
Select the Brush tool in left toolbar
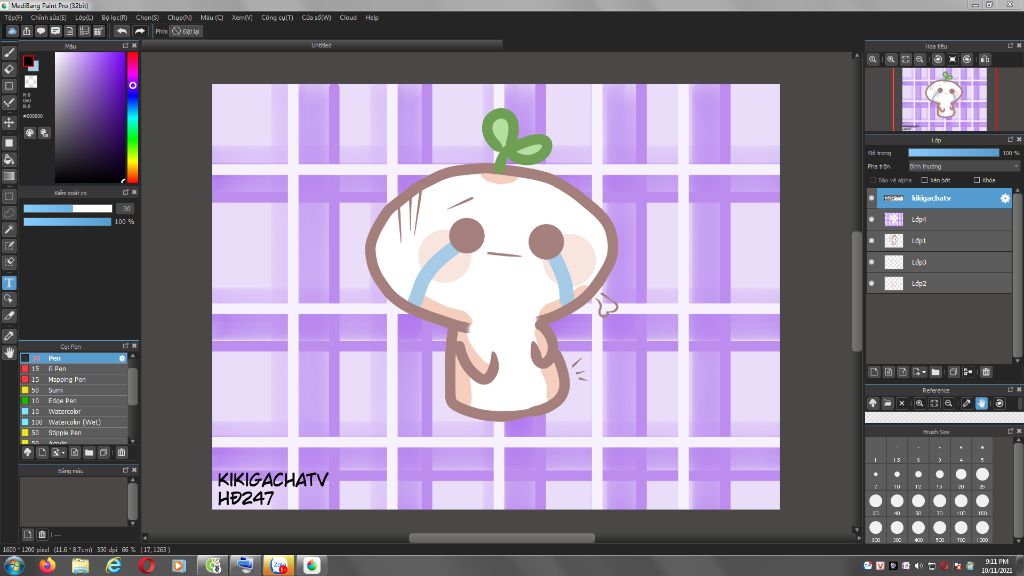9,53
